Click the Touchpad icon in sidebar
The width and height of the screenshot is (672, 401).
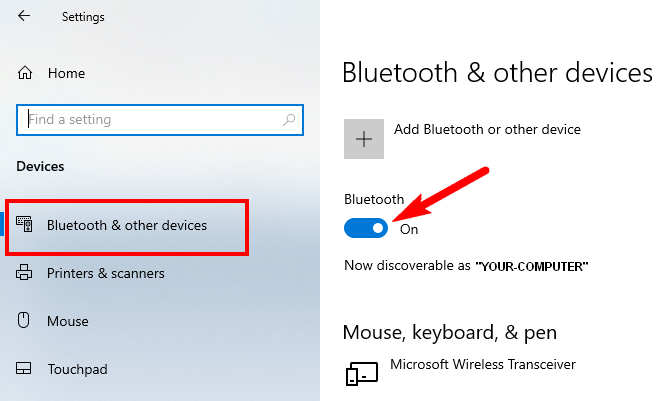[24, 368]
